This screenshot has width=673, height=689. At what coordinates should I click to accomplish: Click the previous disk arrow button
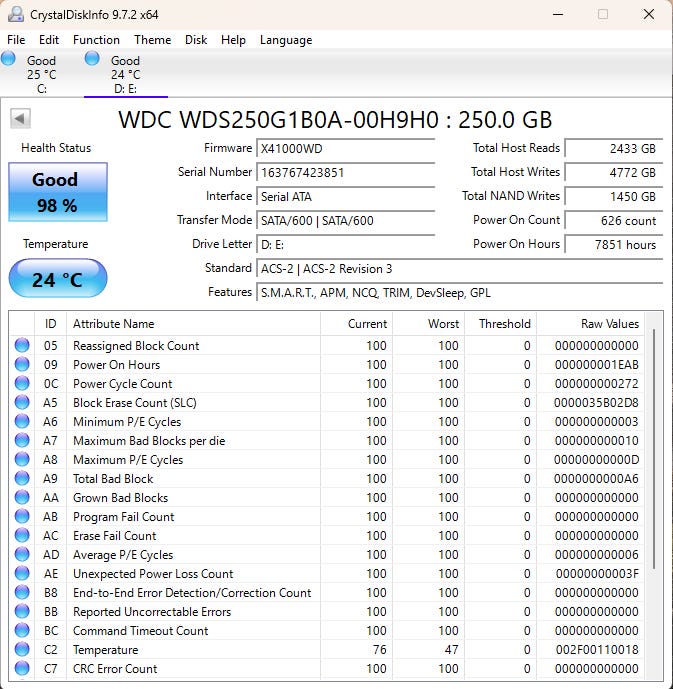point(19,119)
